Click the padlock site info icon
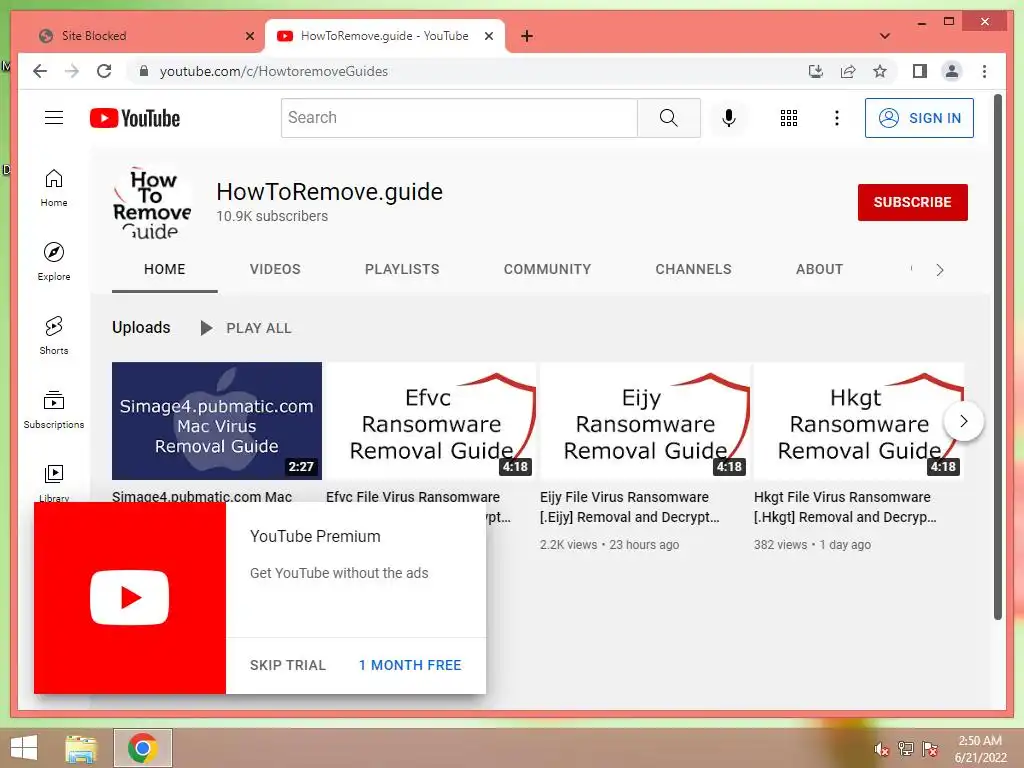The width and height of the screenshot is (1024, 768). point(144,71)
